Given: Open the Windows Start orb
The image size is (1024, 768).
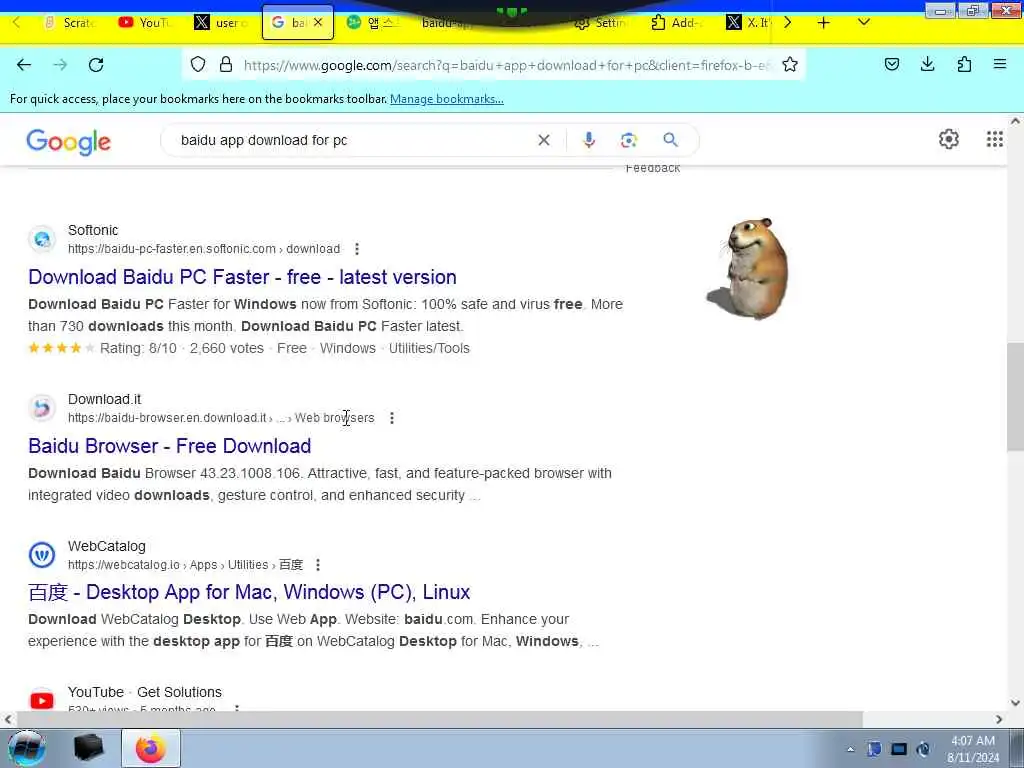Looking at the screenshot, I should tap(27, 748).
